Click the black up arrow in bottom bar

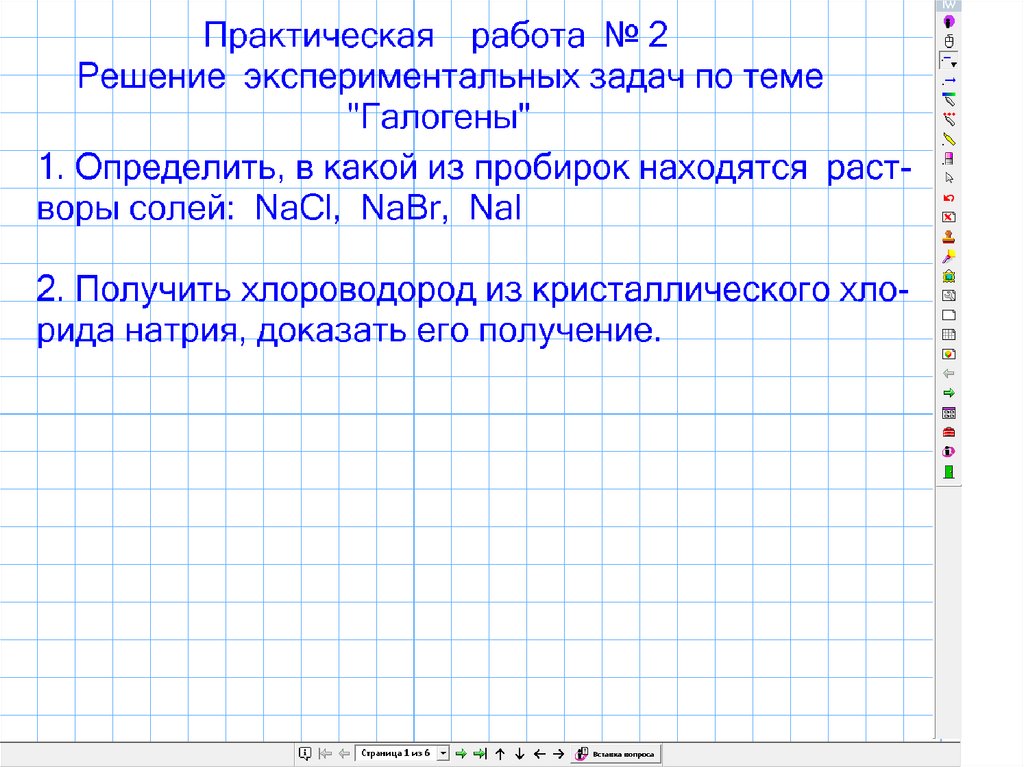point(500,753)
